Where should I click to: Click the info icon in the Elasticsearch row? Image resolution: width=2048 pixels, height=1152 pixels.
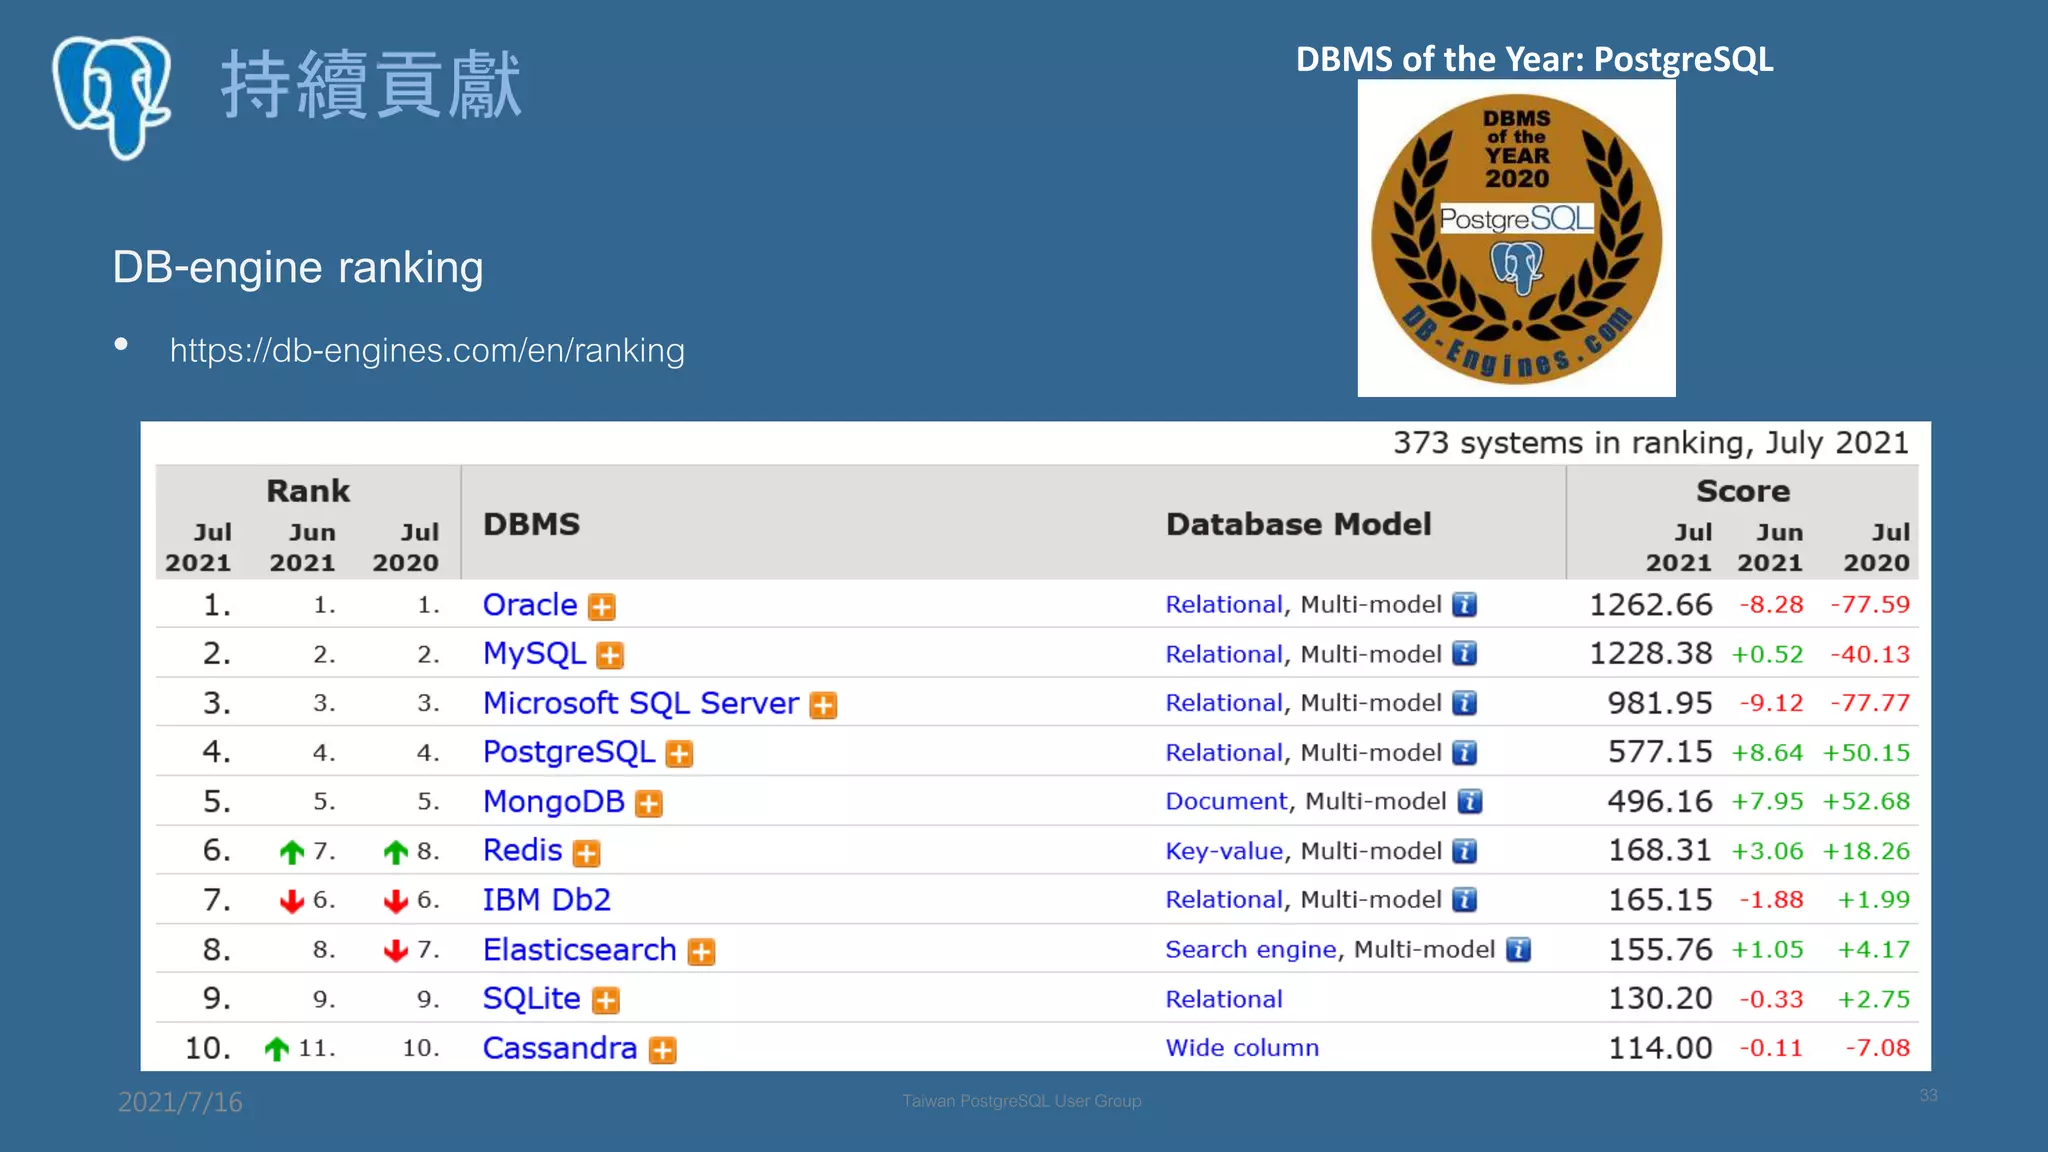[x=1518, y=949]
